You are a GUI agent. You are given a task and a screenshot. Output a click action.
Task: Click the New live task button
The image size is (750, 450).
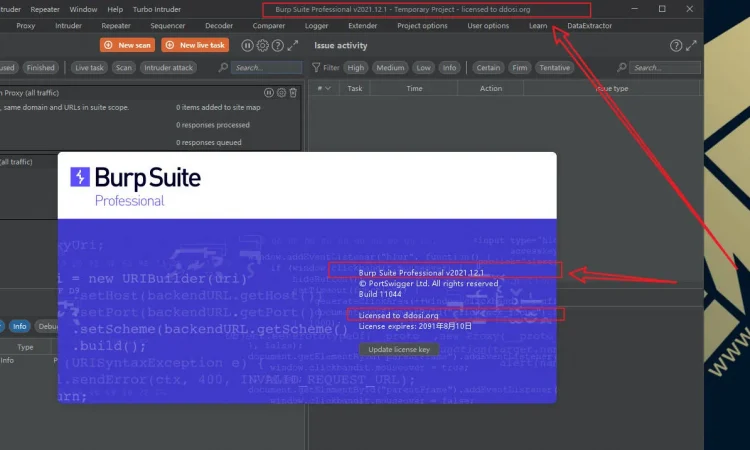click(x=195, y=45)
